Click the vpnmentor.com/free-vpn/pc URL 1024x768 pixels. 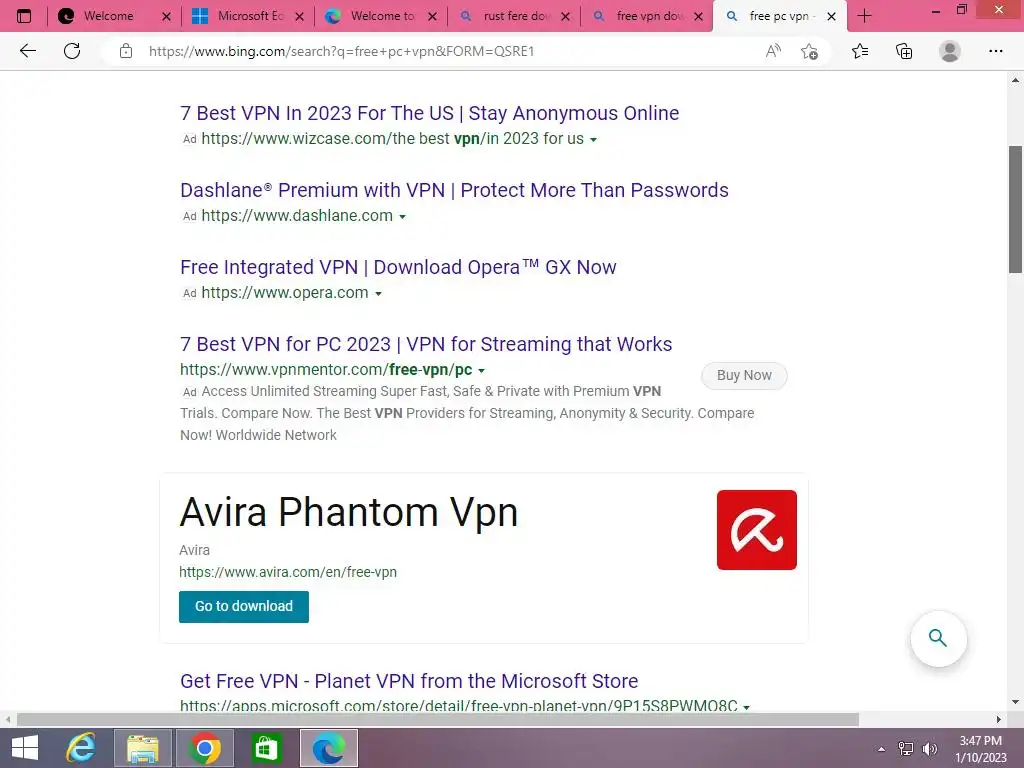pos(326,370)
